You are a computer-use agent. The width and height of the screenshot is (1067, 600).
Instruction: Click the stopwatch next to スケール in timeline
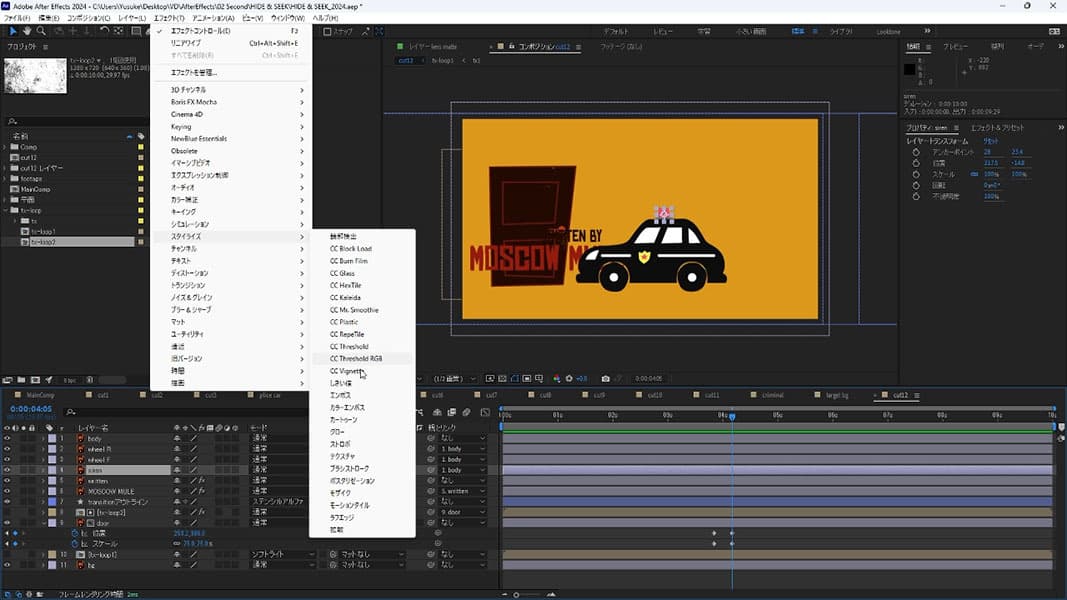[x=73, y=544]
